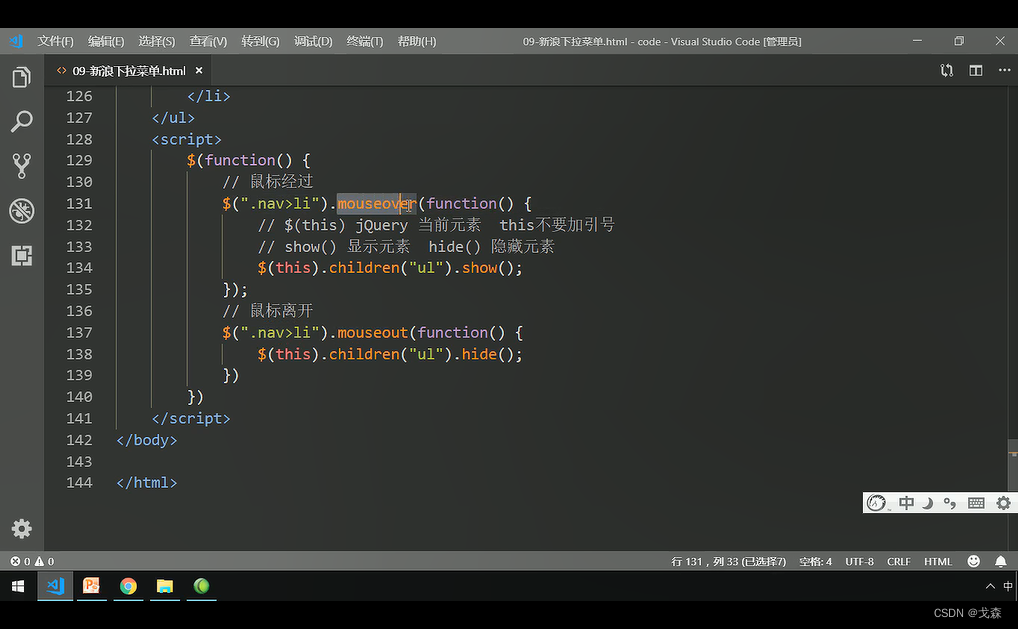Screen dimensions: 1018x629
Task: Open the 帮助(H) menu
Action: [x=417, y=42]
